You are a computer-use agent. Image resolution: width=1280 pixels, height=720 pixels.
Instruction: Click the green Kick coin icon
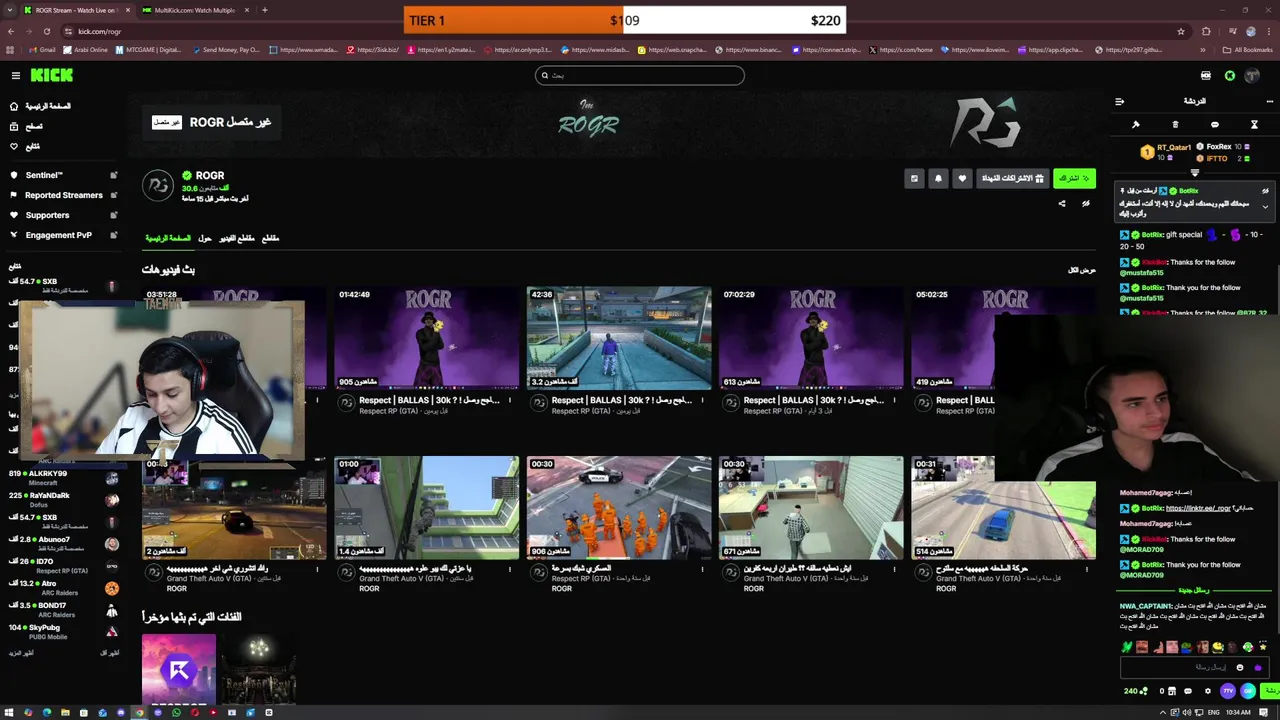click(1230, 76)
